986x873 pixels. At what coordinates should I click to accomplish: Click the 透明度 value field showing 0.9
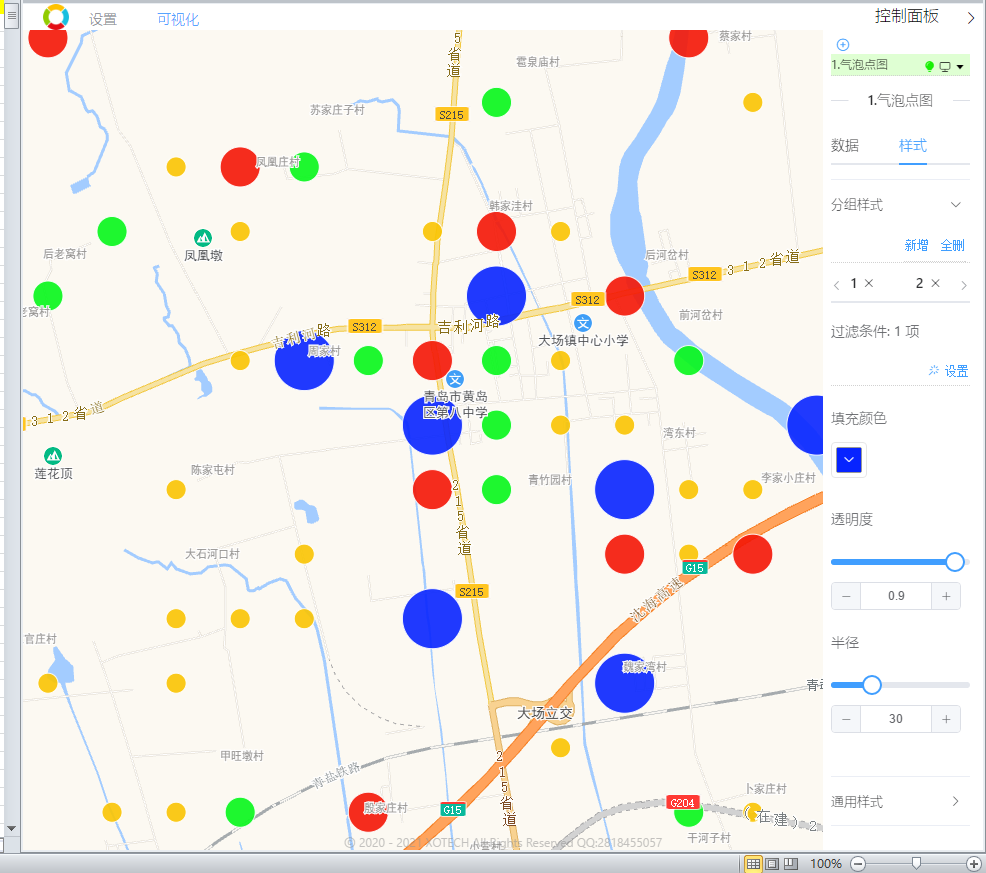point(896,596)
